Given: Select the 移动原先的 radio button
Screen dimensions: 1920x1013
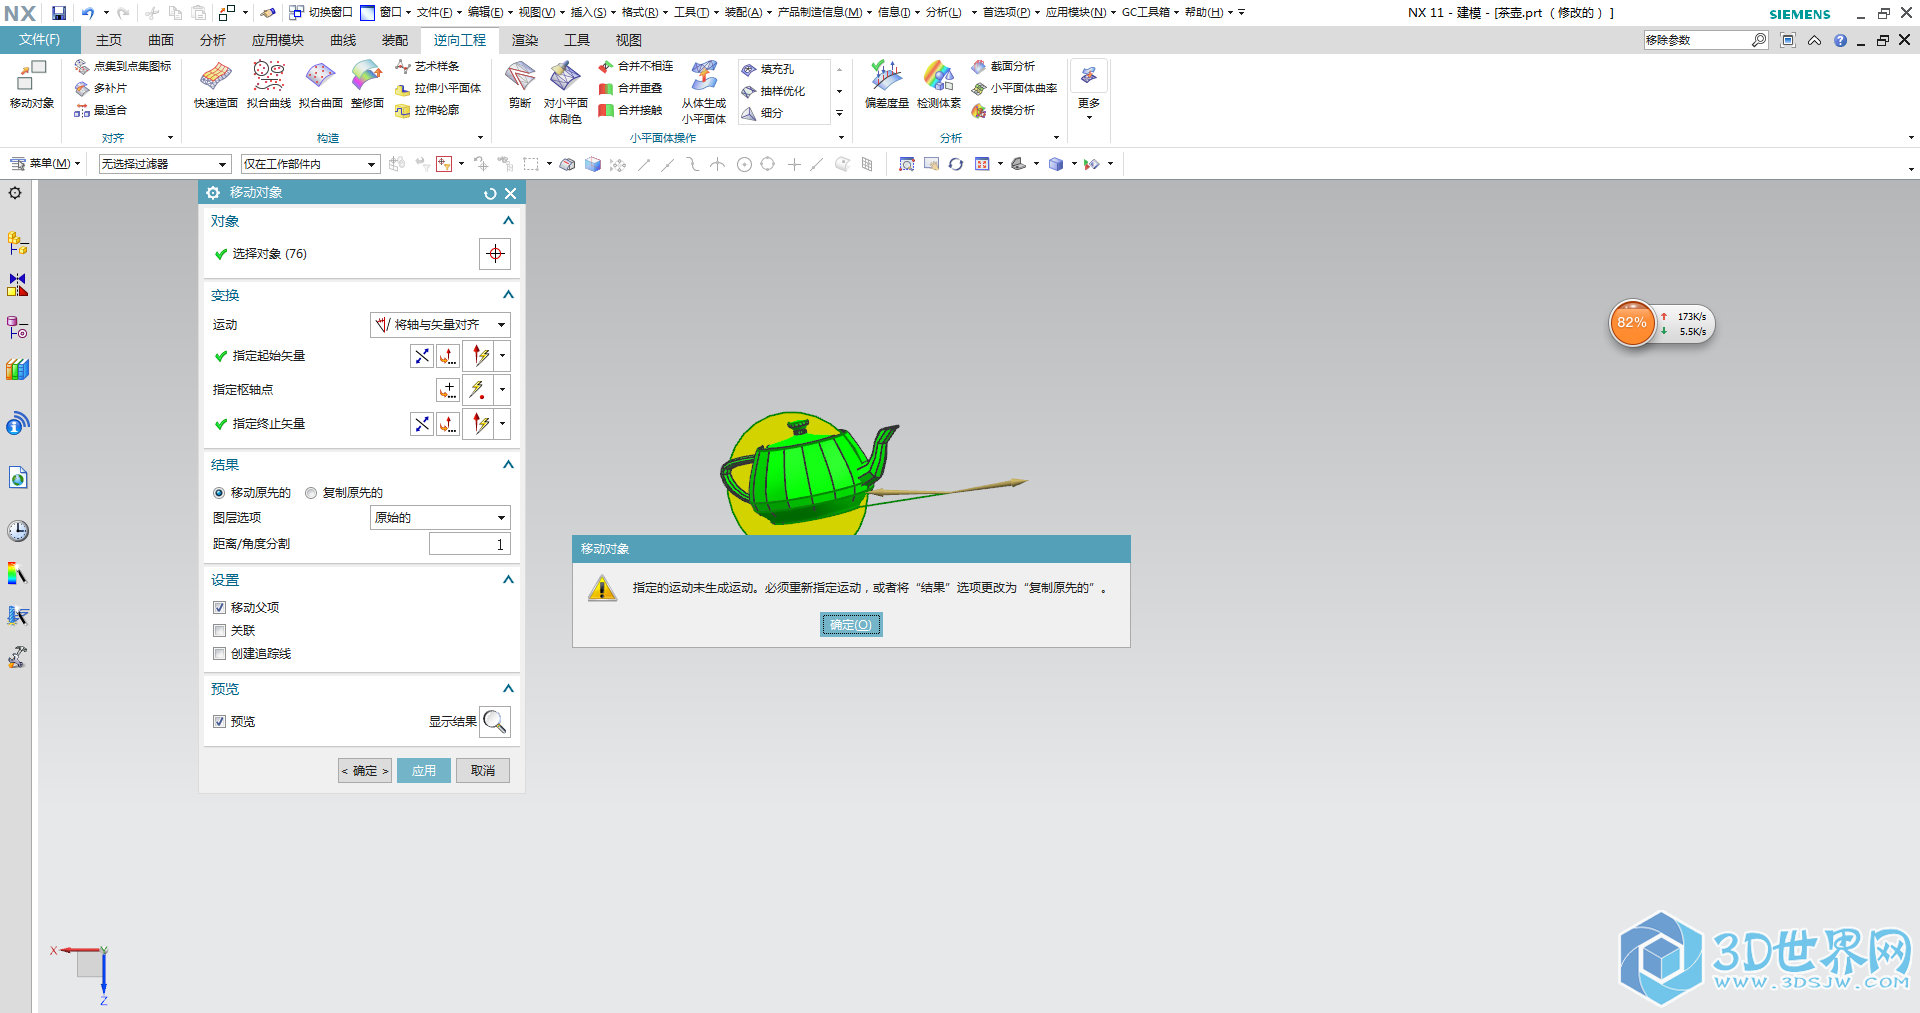Looking at the screenshot, I should click(219, 493).
